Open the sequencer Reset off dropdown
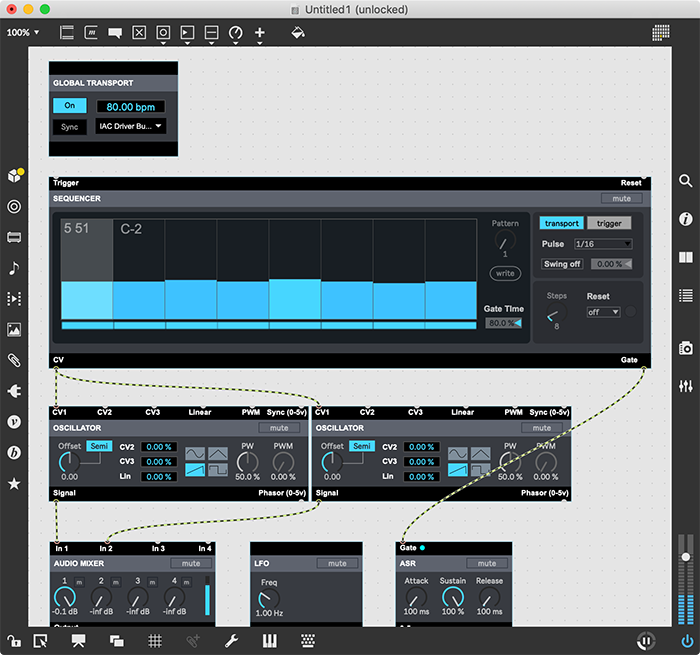Image resolution: width=700 pixels, height=655 pixels. pos(603,312)
